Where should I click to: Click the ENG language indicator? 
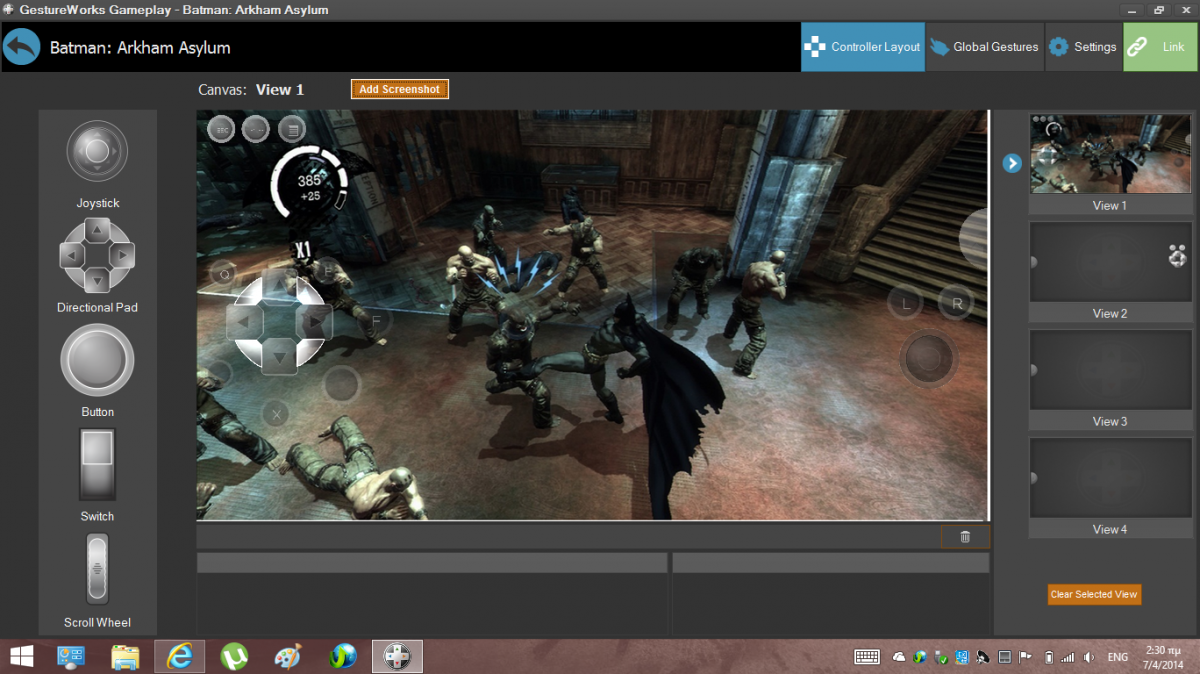tap(1118, 657)
